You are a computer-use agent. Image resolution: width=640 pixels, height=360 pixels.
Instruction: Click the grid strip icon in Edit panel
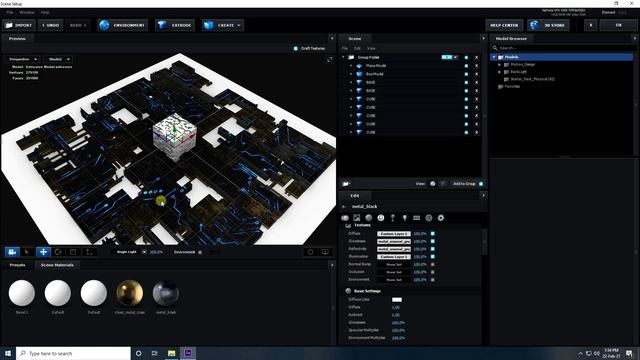[x=416, y=218]
